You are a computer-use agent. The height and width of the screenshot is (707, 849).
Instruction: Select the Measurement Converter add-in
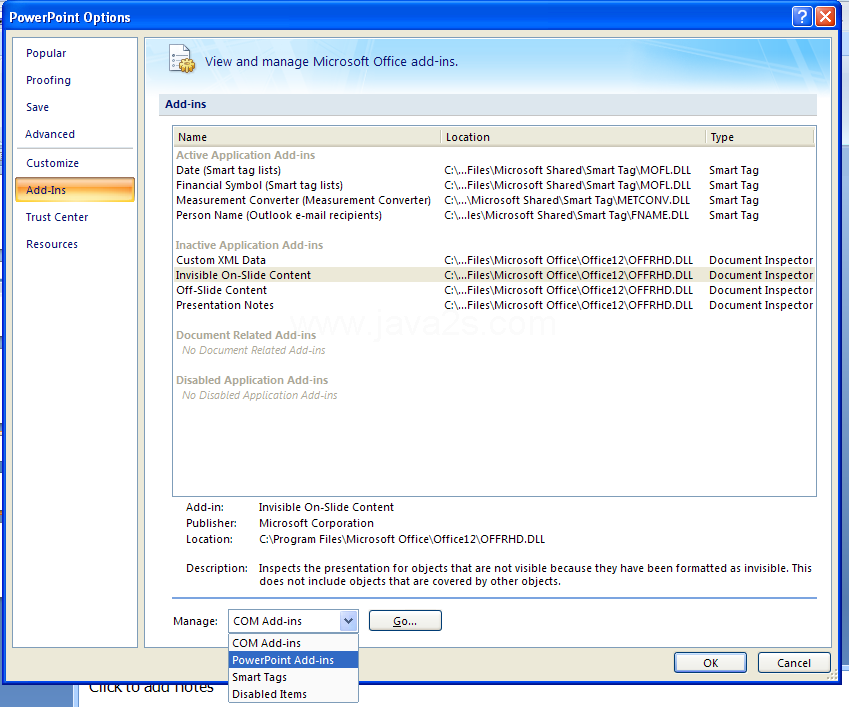pyautogui.click(x=494, y=200)
